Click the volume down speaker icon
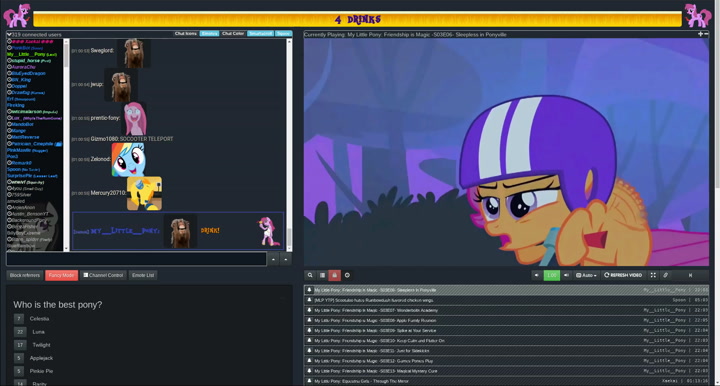This screenshot has width=720, height=386. 537,275
